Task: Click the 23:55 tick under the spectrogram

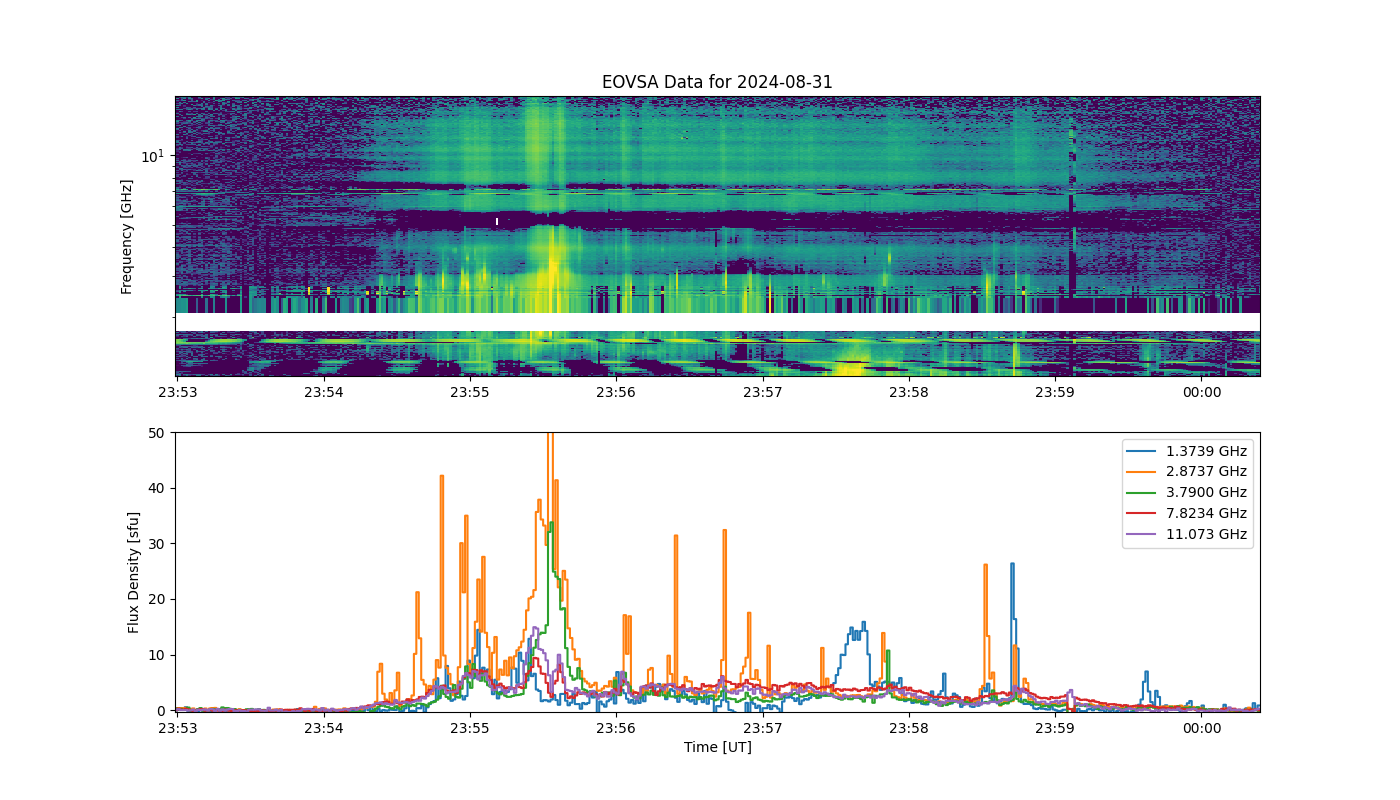Action: point(470,393)
